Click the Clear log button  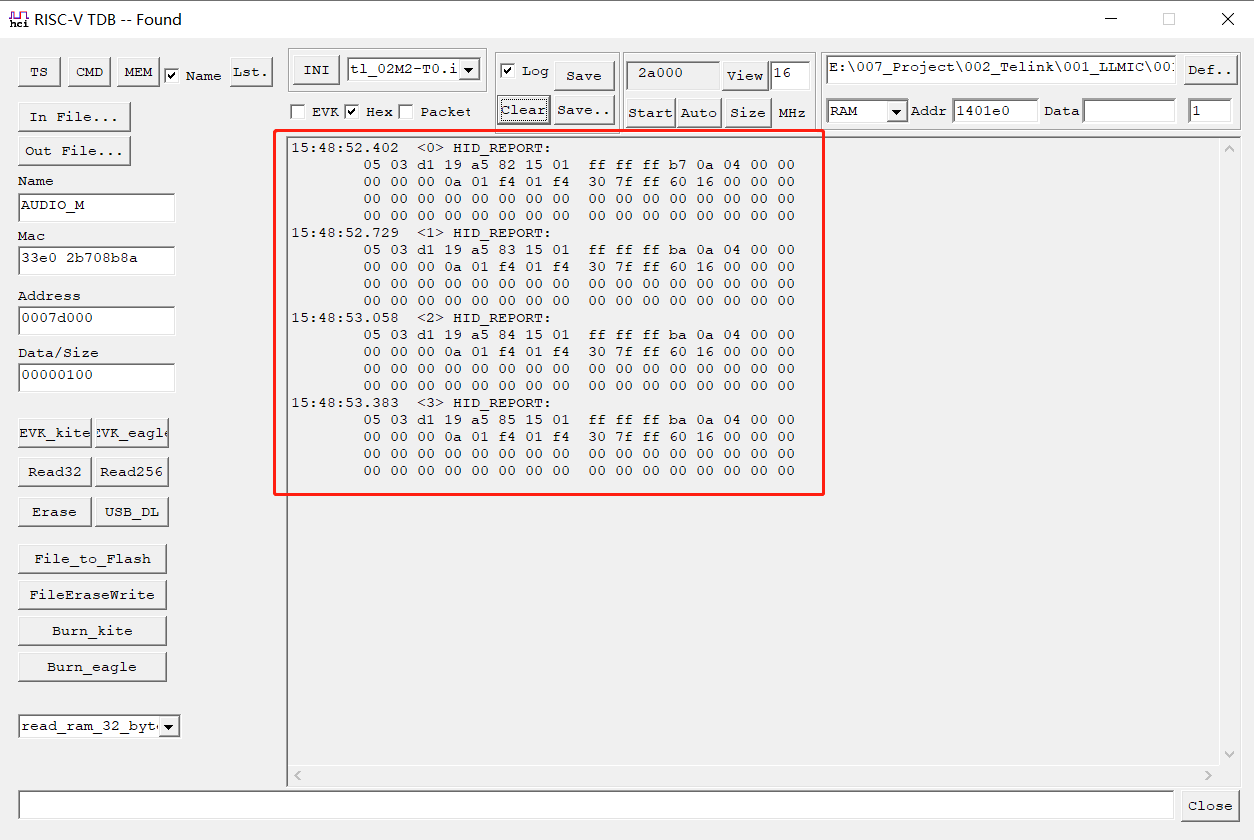coord(523,111)
